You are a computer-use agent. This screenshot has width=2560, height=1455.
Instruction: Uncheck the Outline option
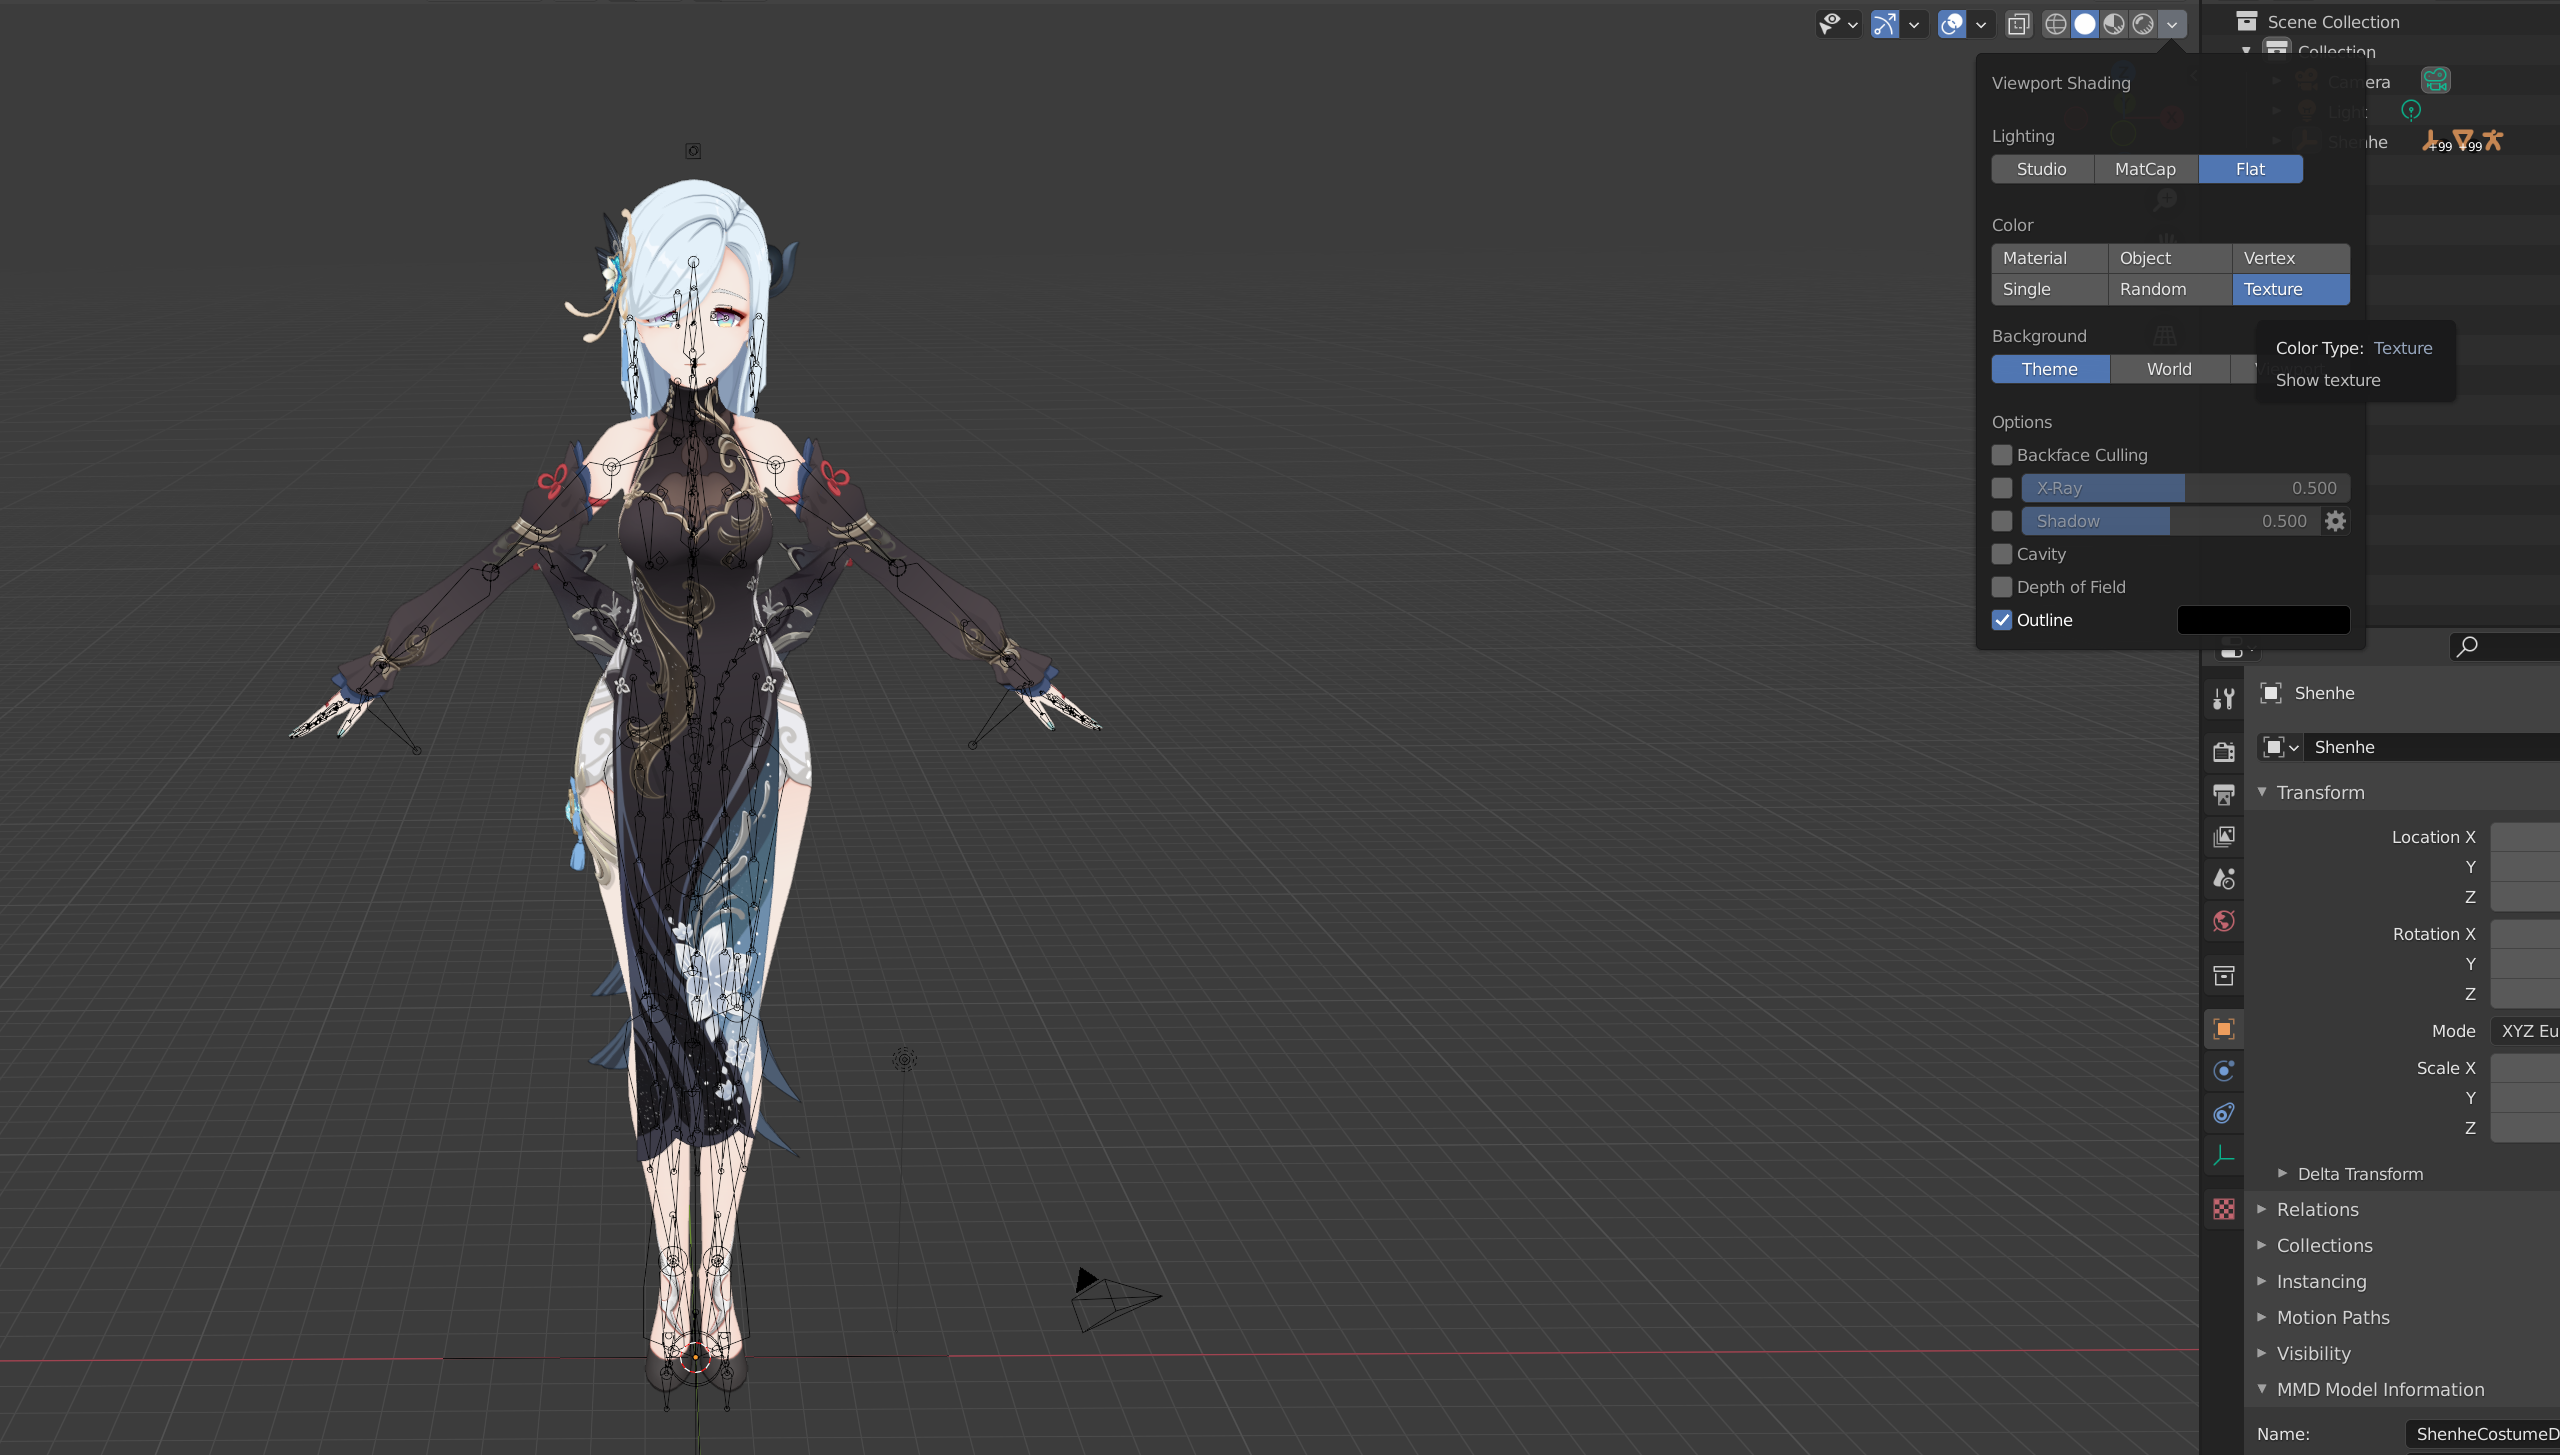coord(2001,620)
